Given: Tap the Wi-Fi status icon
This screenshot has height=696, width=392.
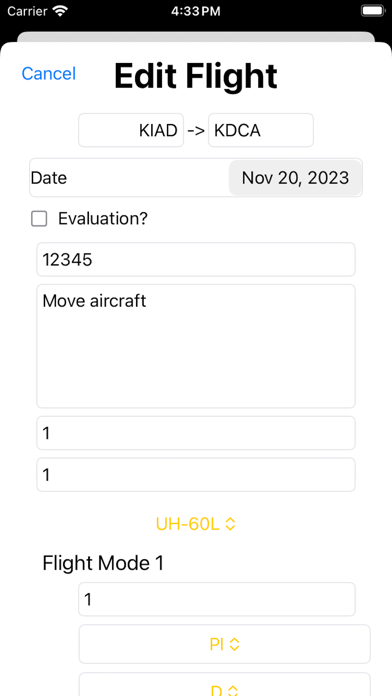Looking at the screenshot, I should [59, 11].
